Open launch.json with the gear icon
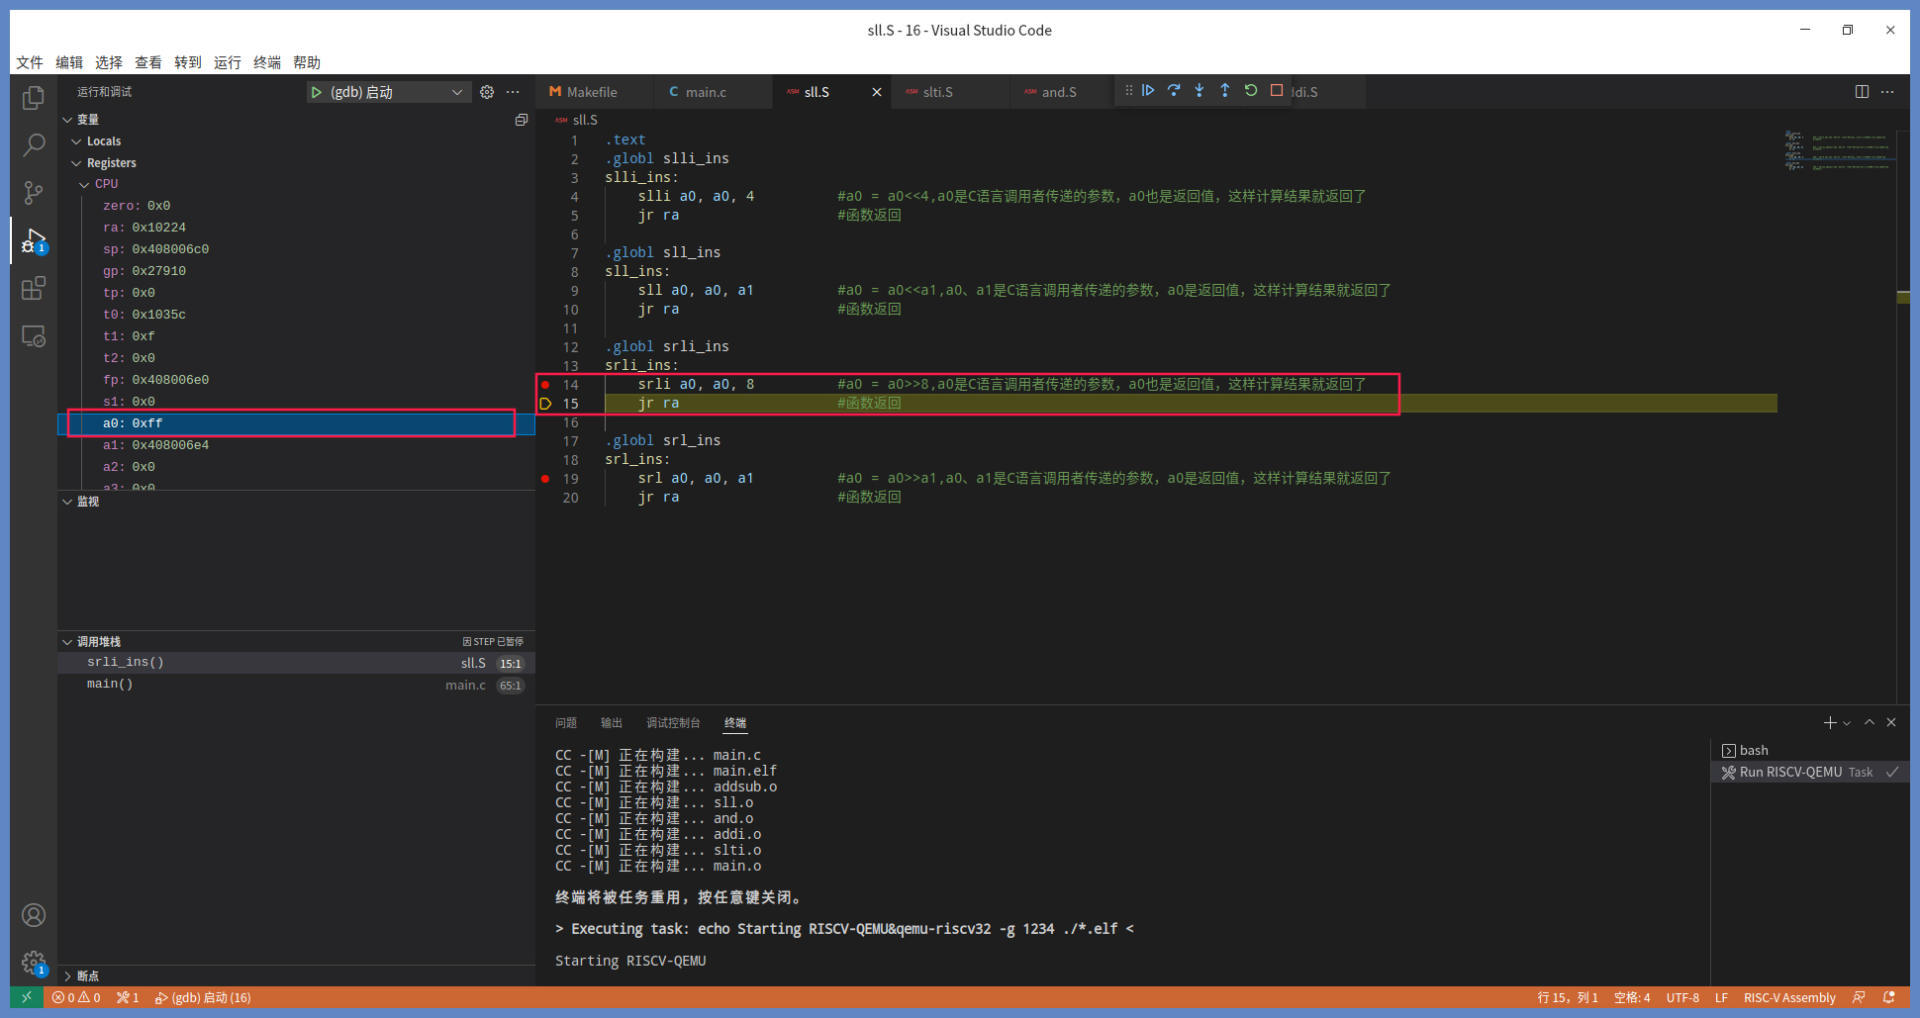1920x1018 pixels. tap(487, 92)
